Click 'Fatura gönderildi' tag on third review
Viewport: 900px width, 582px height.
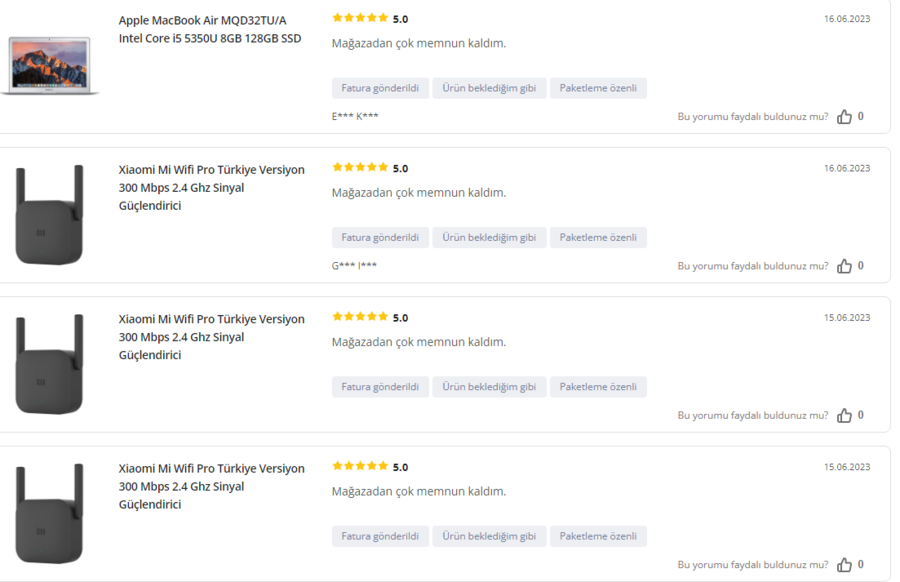click(x=380, y=387)
